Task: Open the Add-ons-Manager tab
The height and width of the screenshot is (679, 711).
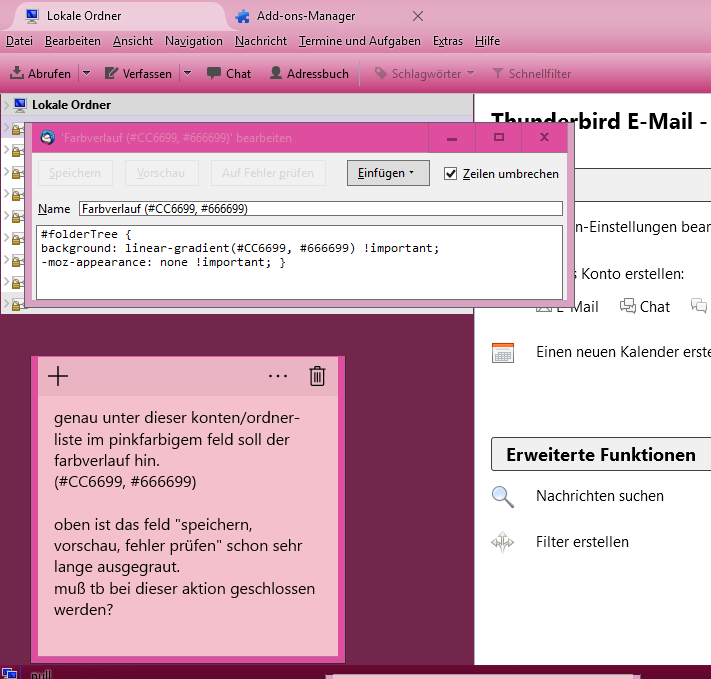Action: (x=306, y=16)
